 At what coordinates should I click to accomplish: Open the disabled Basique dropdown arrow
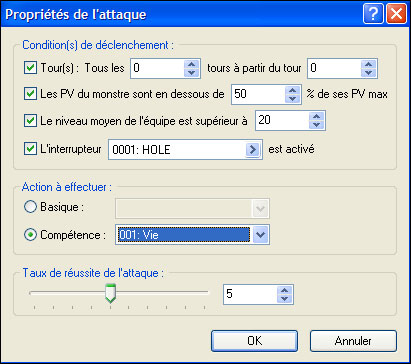pyautogui.click(x=260, y=209)
